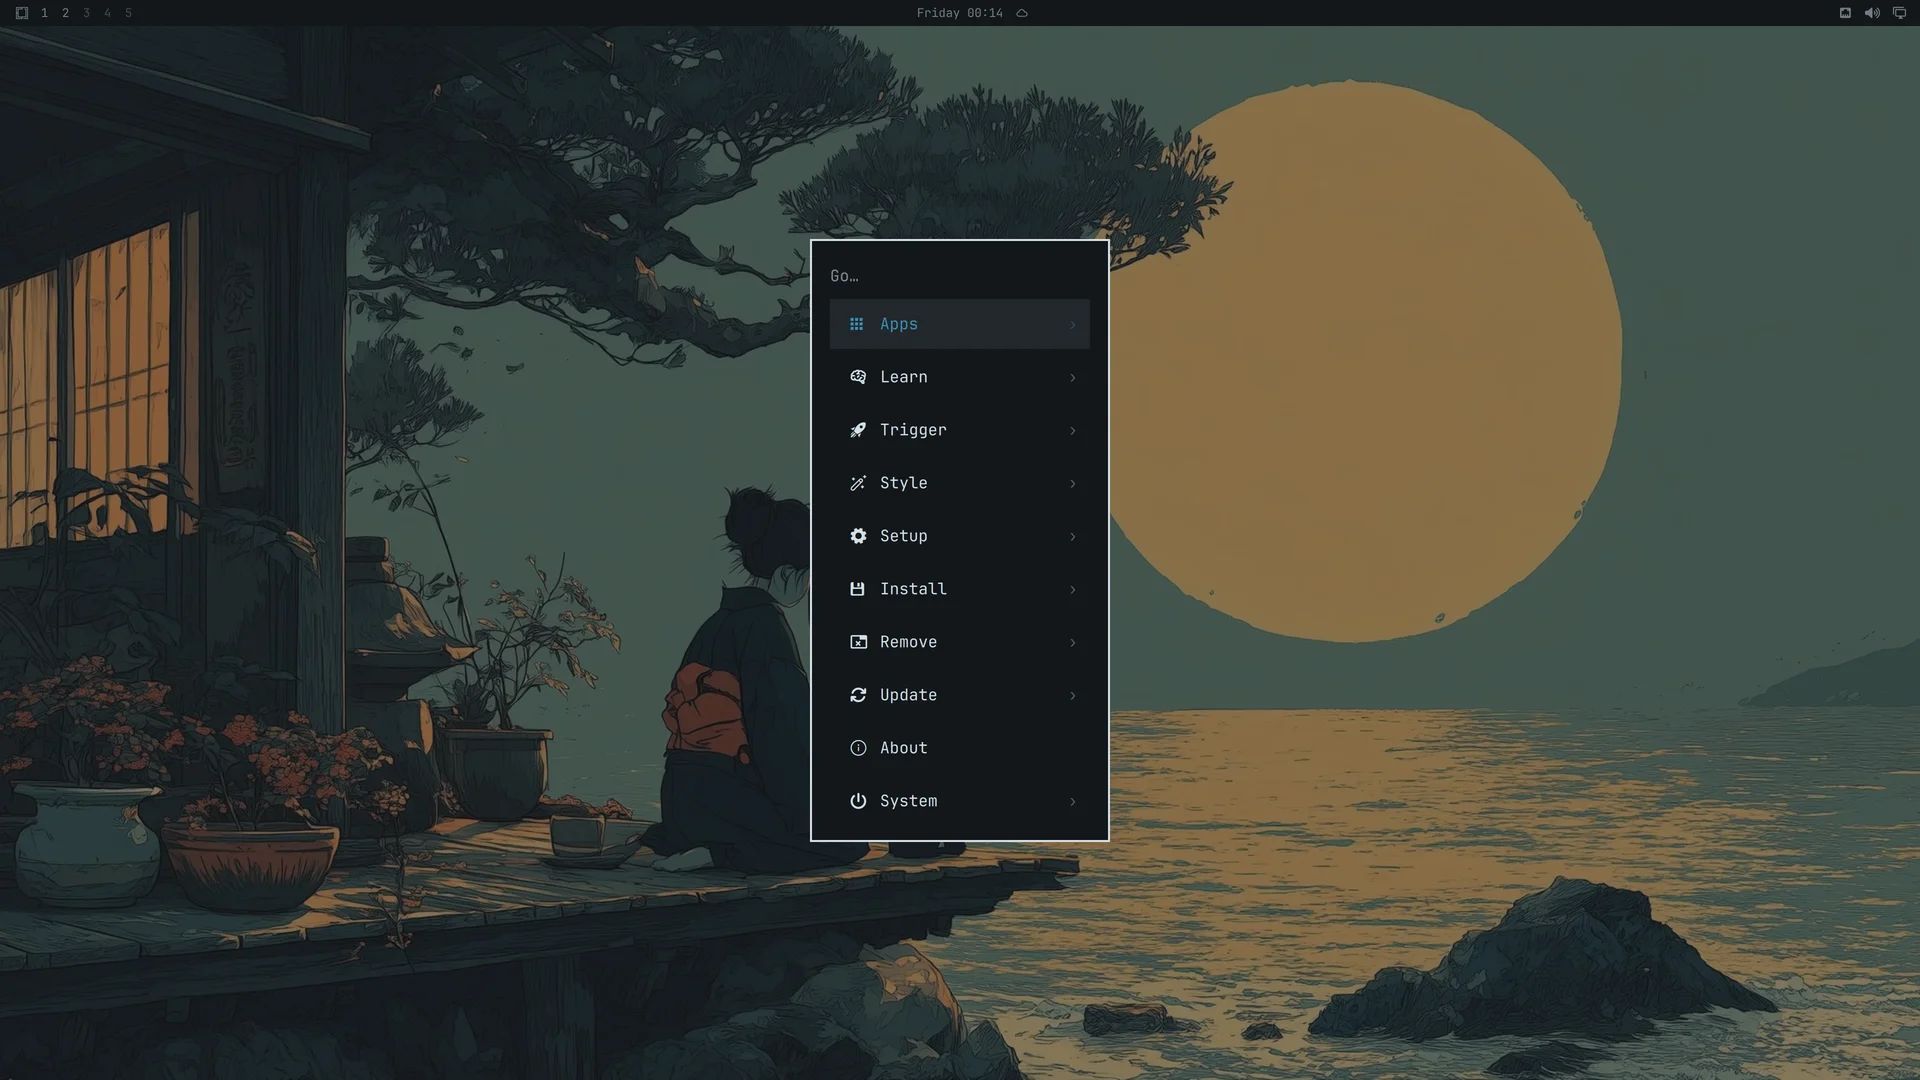Select the Learn menu entry
The width and height of the screenshot is (1920, 1080).
960,377
